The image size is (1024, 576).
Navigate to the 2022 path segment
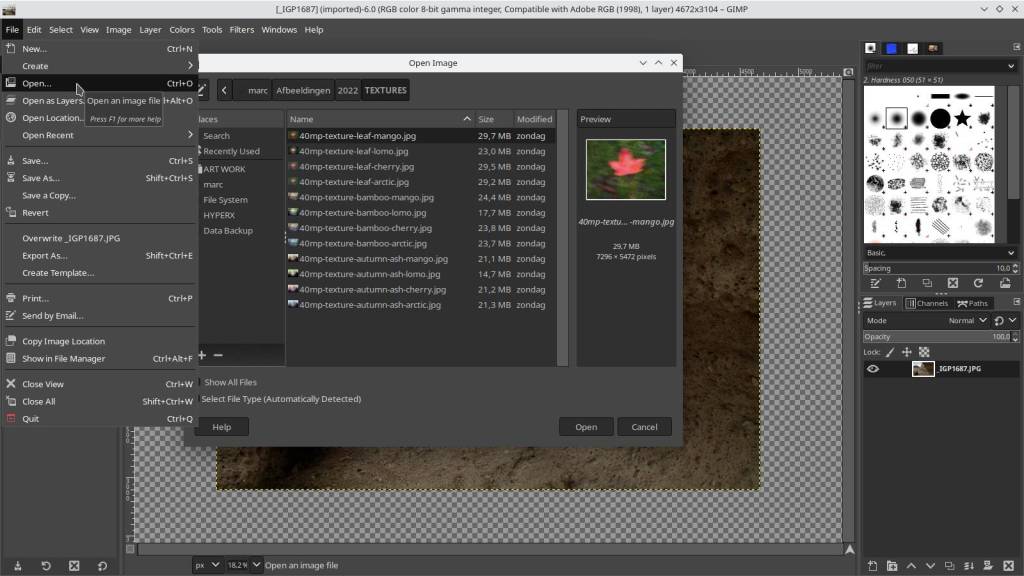(347, 90)
